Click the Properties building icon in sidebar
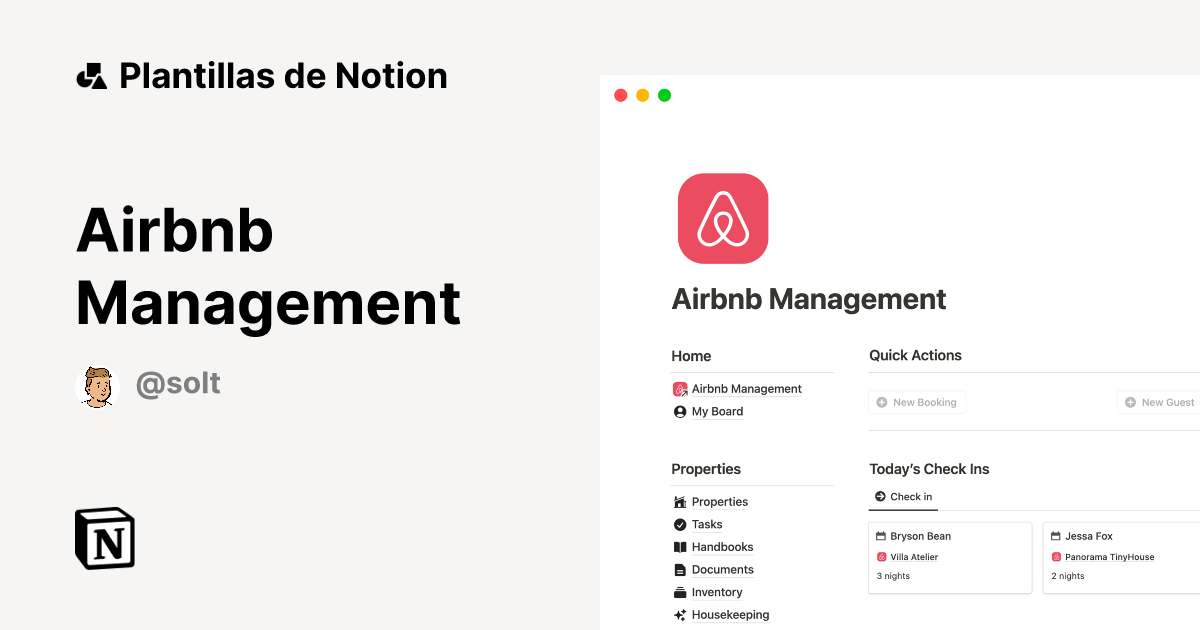This screenshot has width=1200, height=630. 680,501
